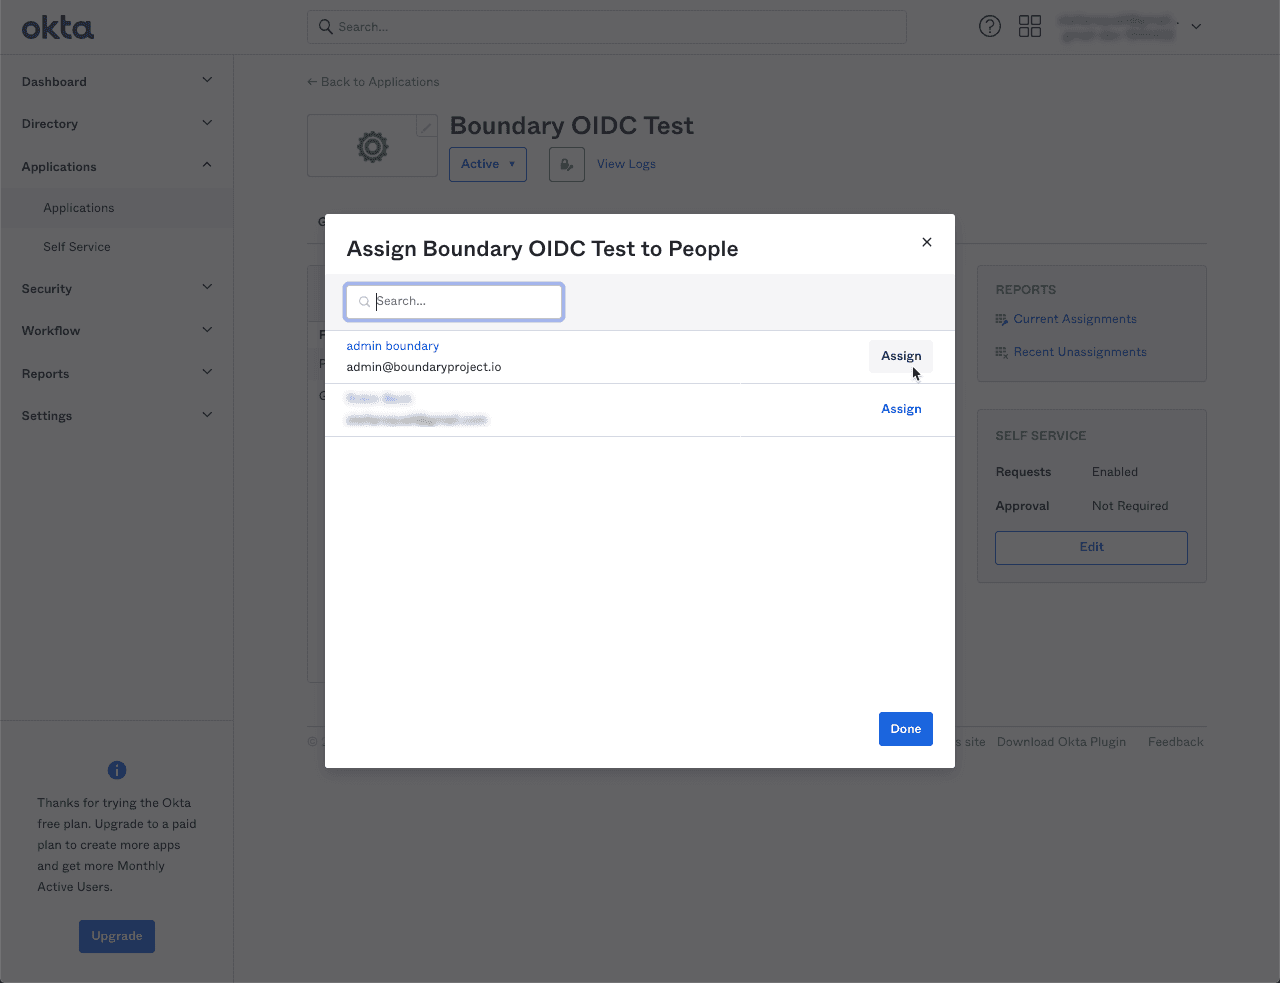Expand the Directory sidebar section
Image resolution: width=1280 pixels, height=983 pixels.
coord(207,123)
